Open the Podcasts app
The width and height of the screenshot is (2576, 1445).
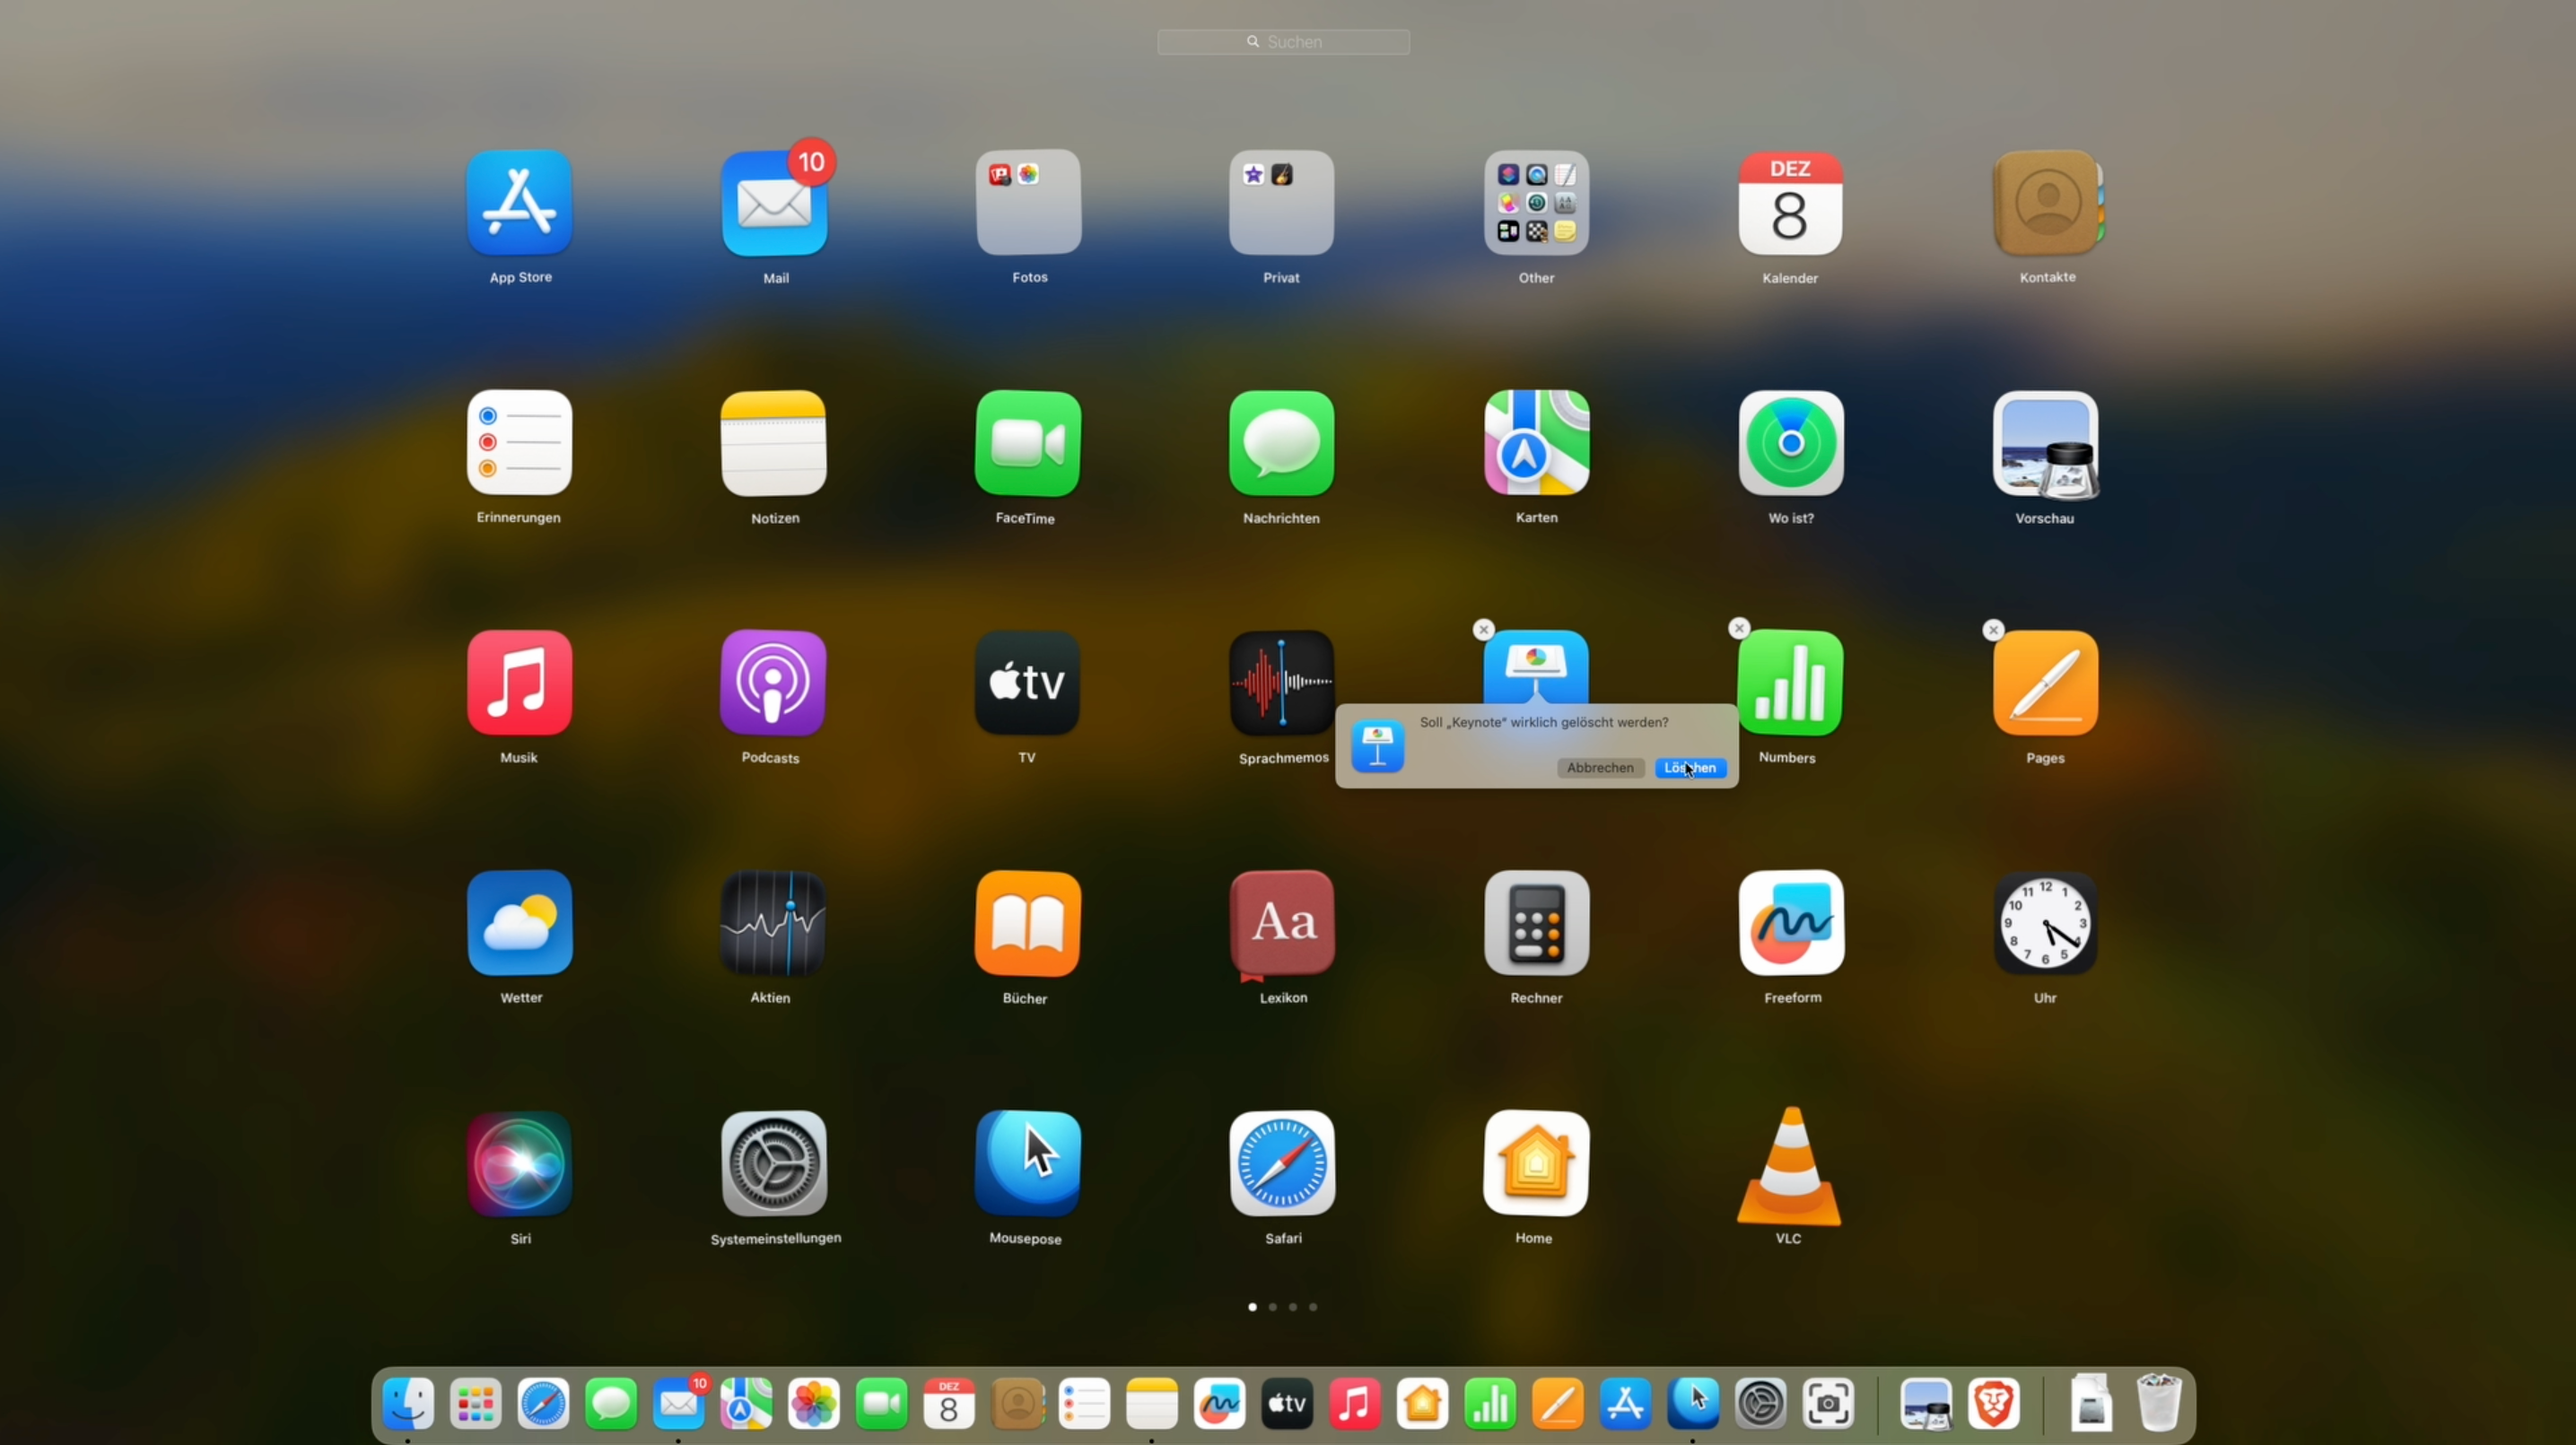[x=772, y=683]
